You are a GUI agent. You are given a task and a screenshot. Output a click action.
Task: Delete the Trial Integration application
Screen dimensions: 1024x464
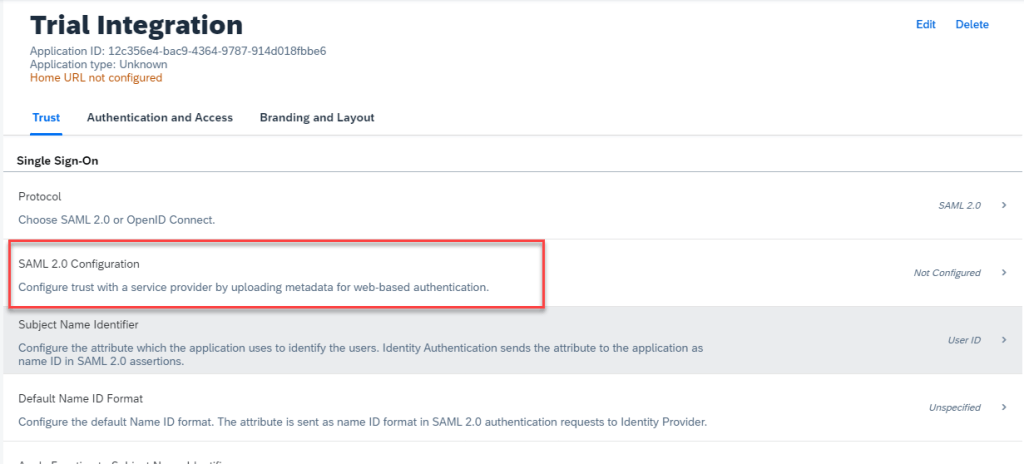pyautogui.click(x=971, y=24)
